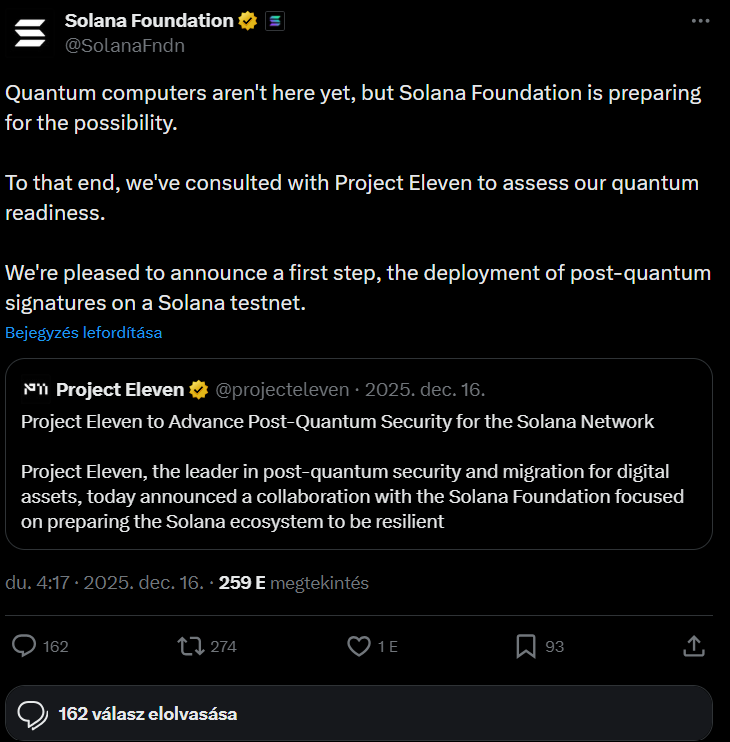Click the reply speech bubble icon

(24, 646)
